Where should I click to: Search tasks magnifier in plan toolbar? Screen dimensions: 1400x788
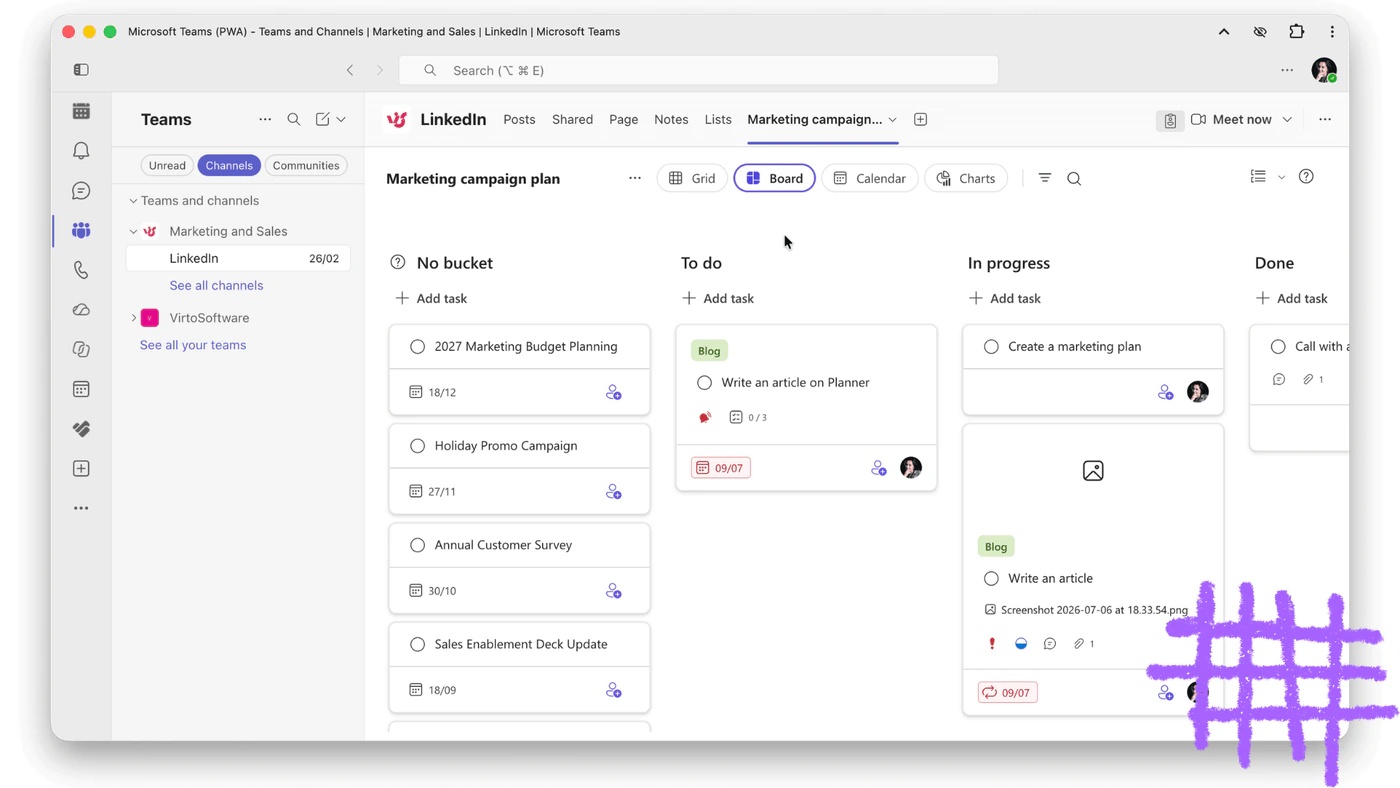1074,179
